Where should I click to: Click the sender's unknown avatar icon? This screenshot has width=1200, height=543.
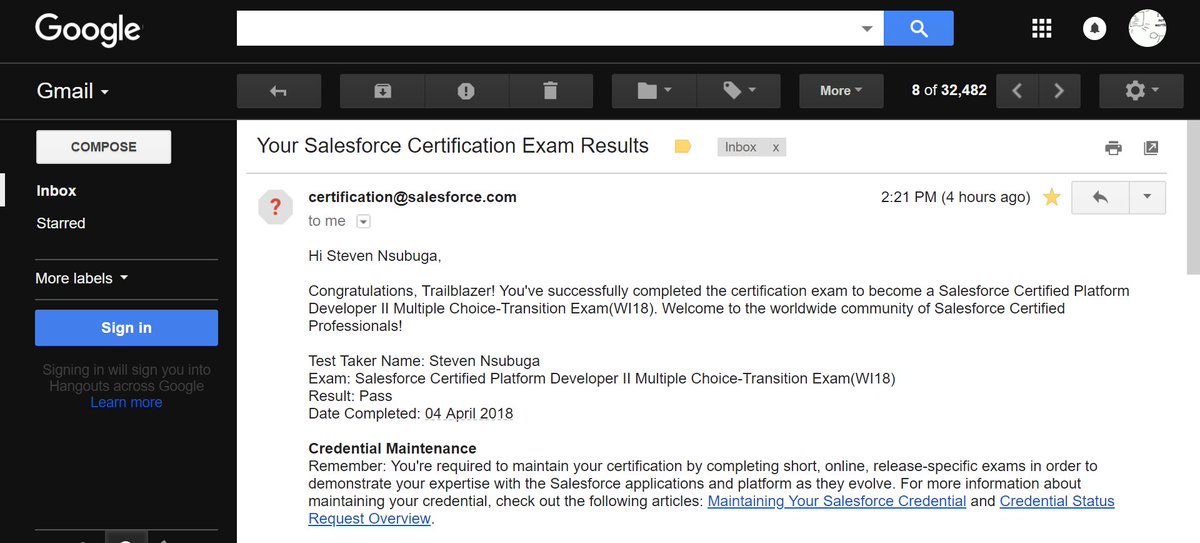point(275,207)
